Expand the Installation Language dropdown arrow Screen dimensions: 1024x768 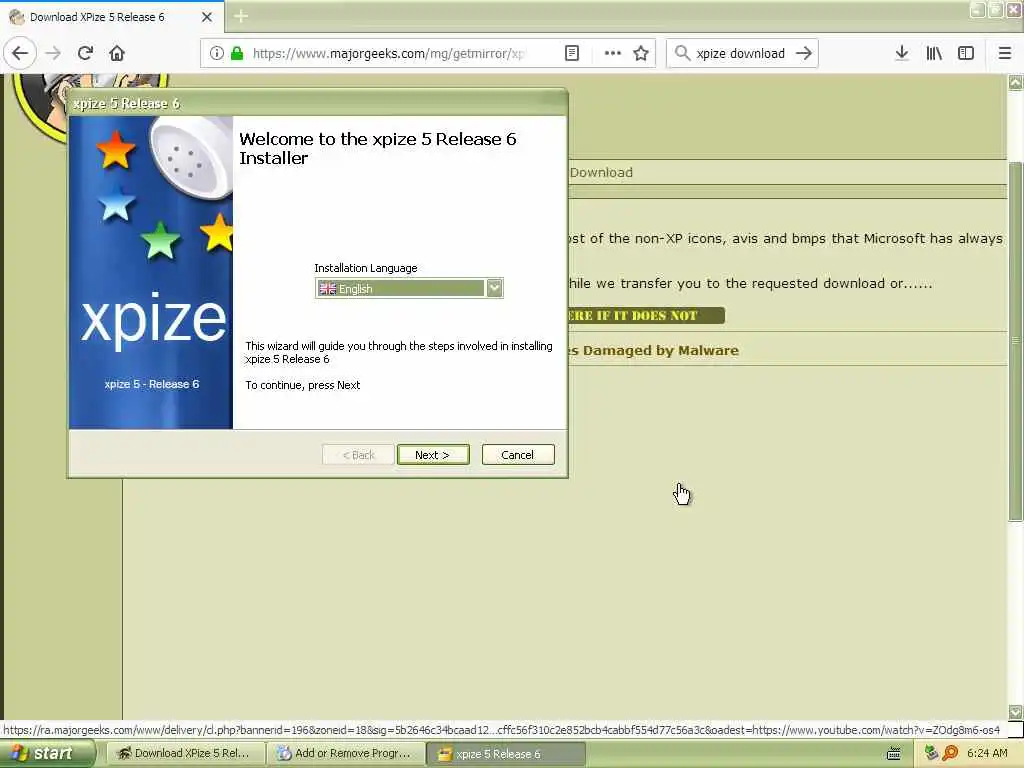494,288
